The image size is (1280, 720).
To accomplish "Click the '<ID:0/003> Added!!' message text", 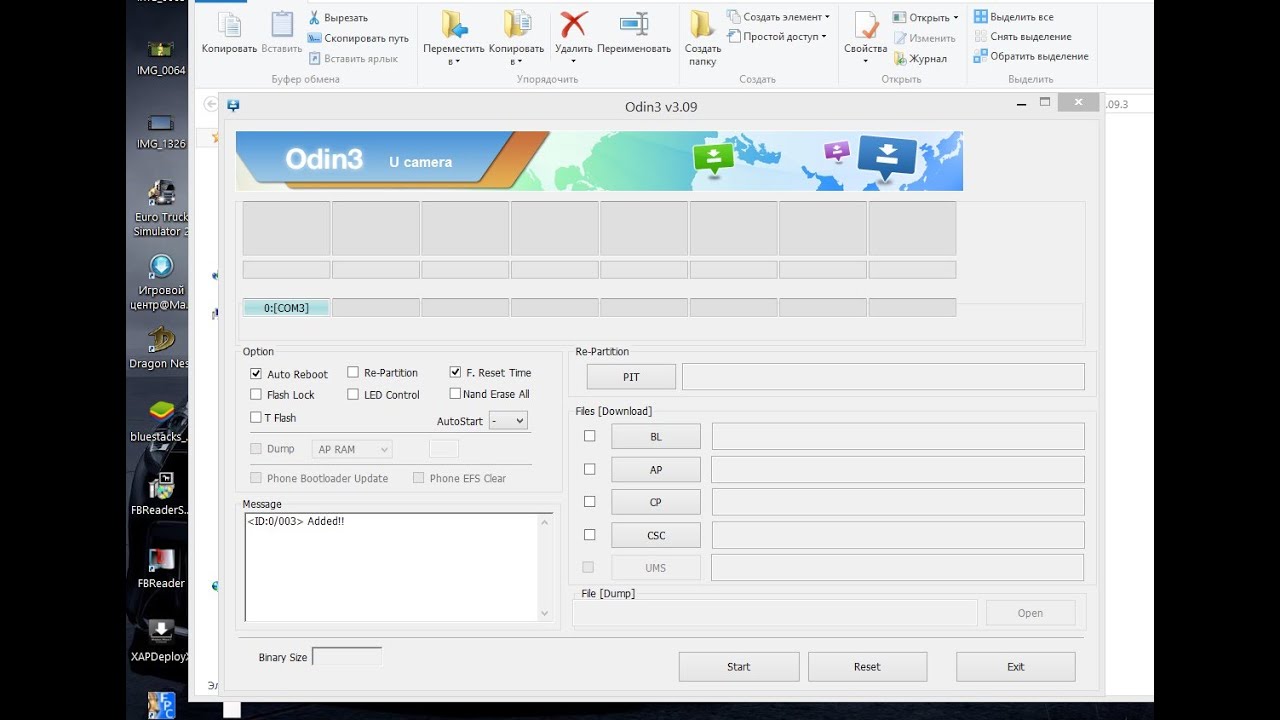I will [295, 521].
